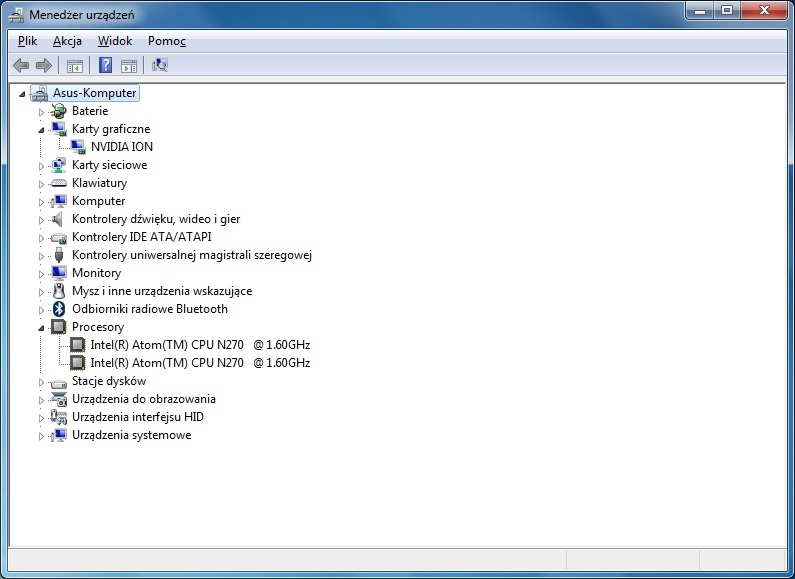Click the scan for hardware changes icon
The width and height of the screenshot is (795, 579).
pos(160,65)
